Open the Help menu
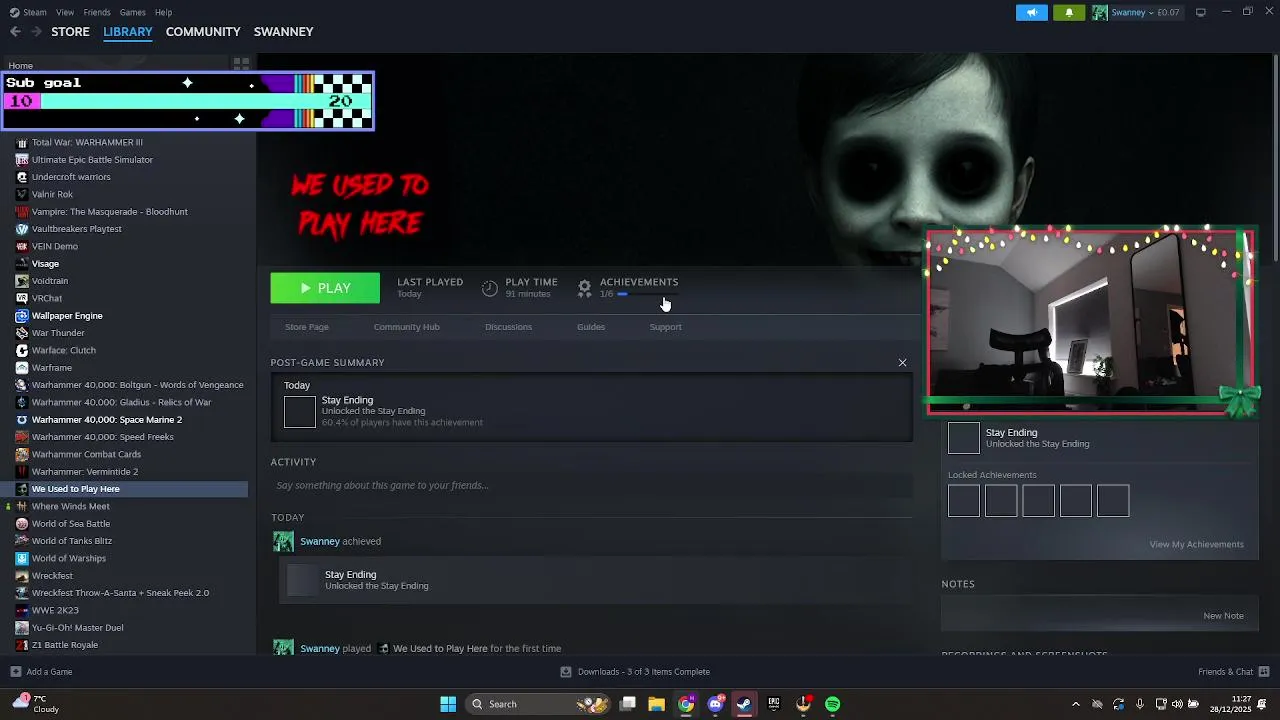The image size is (1280, 720). tap(163, 12)
